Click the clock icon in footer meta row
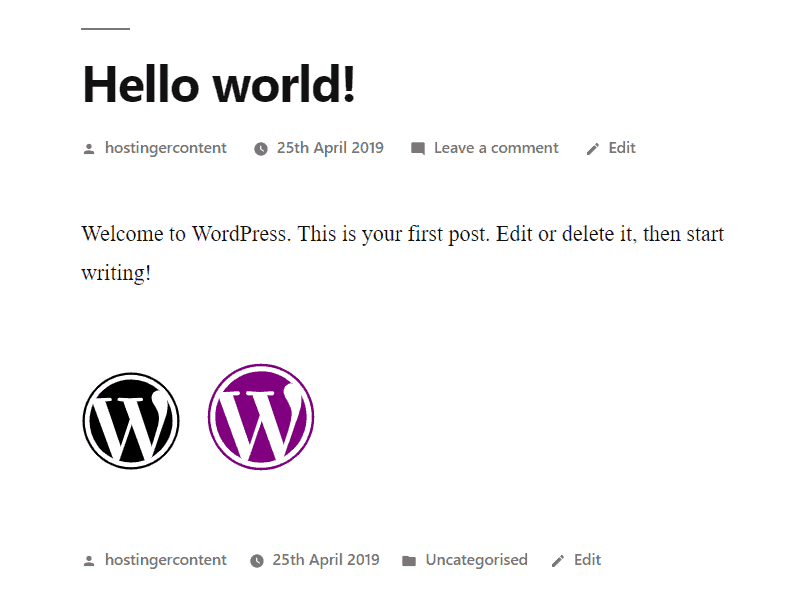799x598 pixels. click(x=257, y=561)
